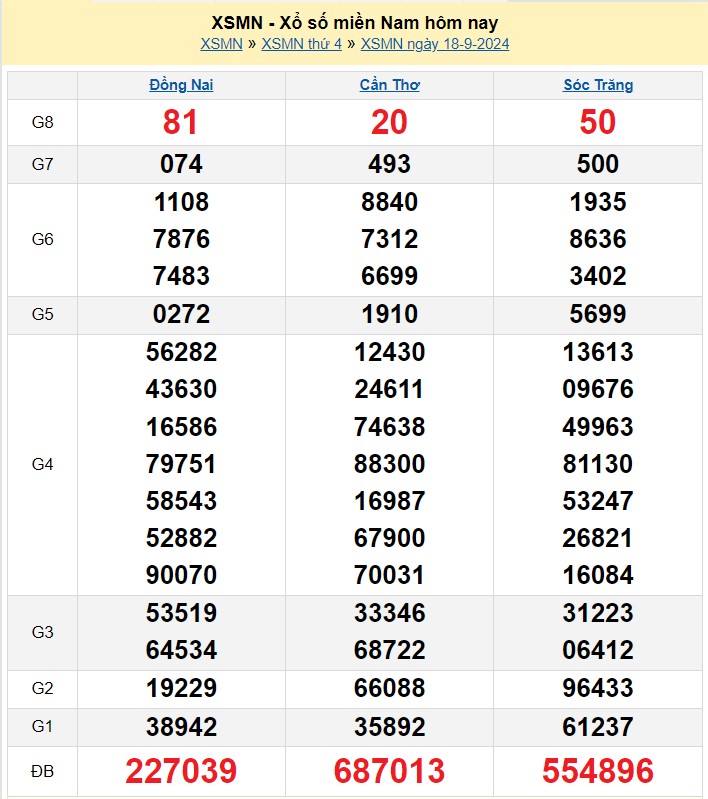The height and width of the screenshot is (799, 708).
Task: Click the G8 result 81
Action: click(x=181, y=123)
